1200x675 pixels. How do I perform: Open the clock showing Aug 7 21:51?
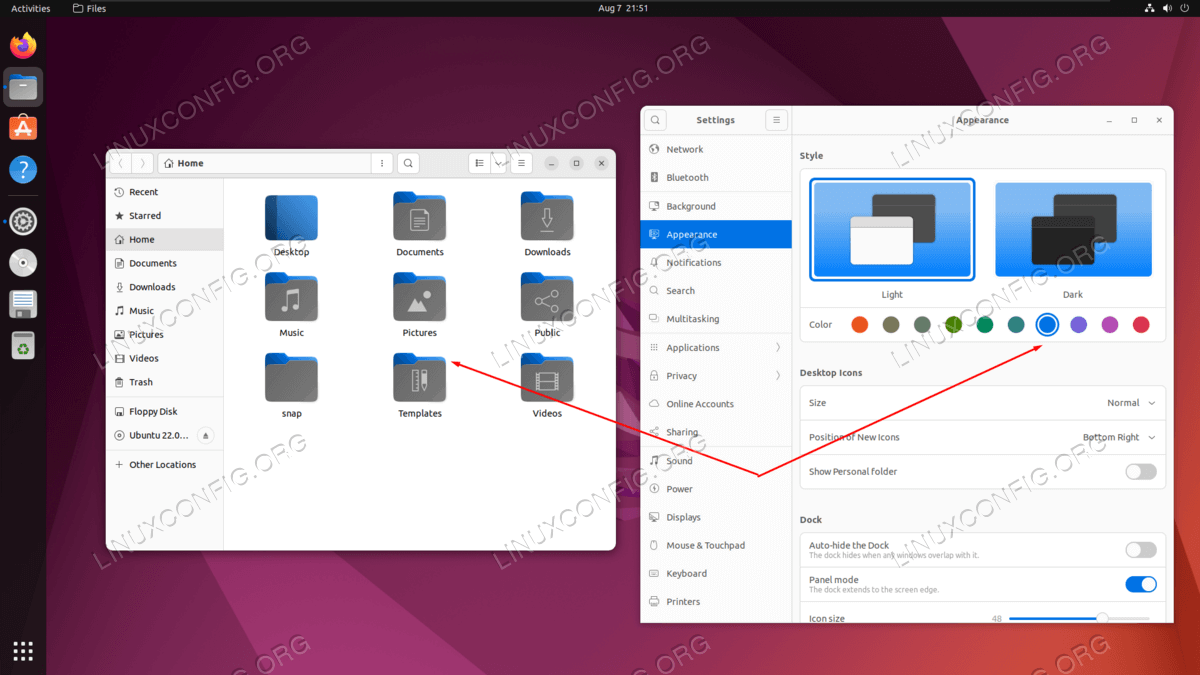623,8
